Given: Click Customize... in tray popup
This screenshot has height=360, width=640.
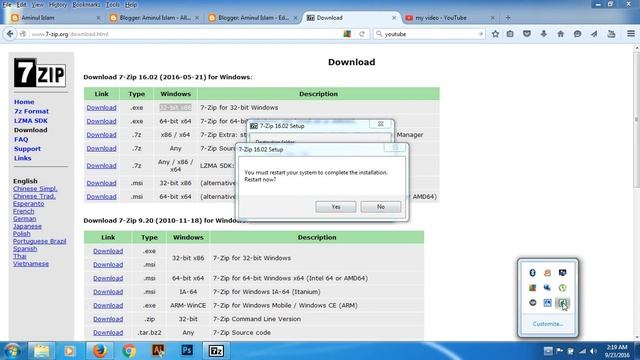Looking at the screenshot, I should point(548,324).
